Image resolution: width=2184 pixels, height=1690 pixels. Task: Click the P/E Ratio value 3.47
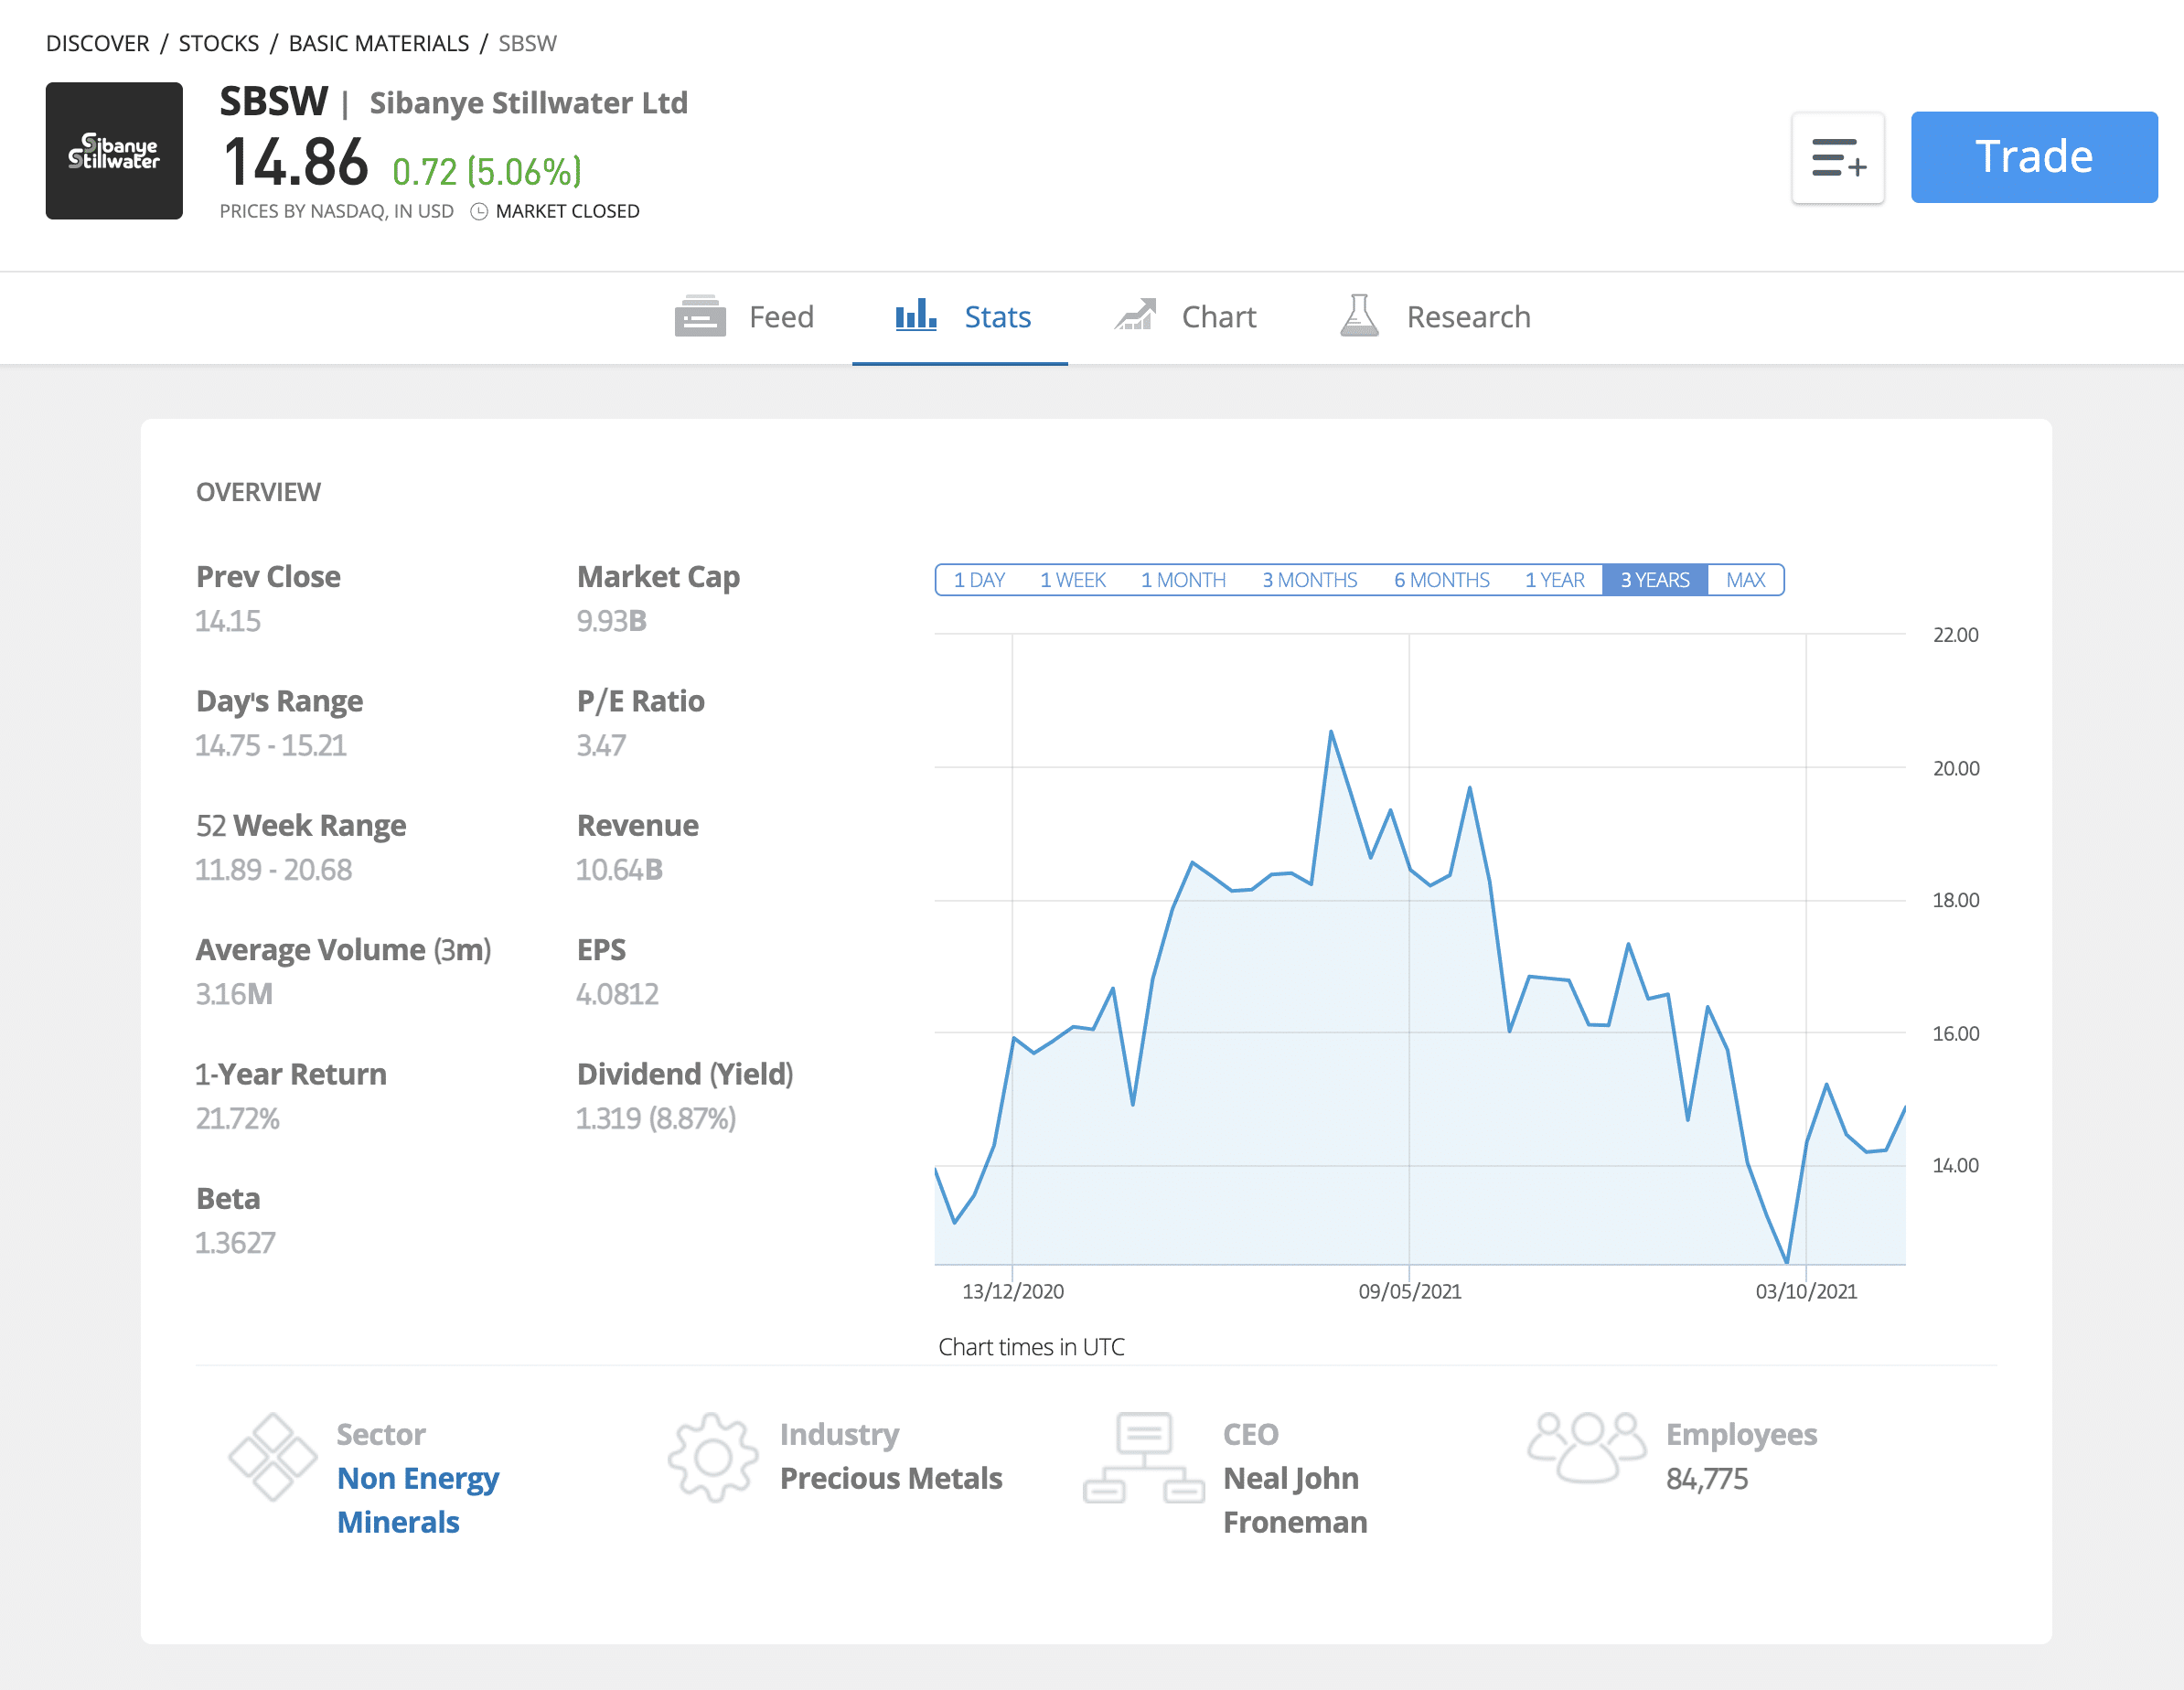601,745
